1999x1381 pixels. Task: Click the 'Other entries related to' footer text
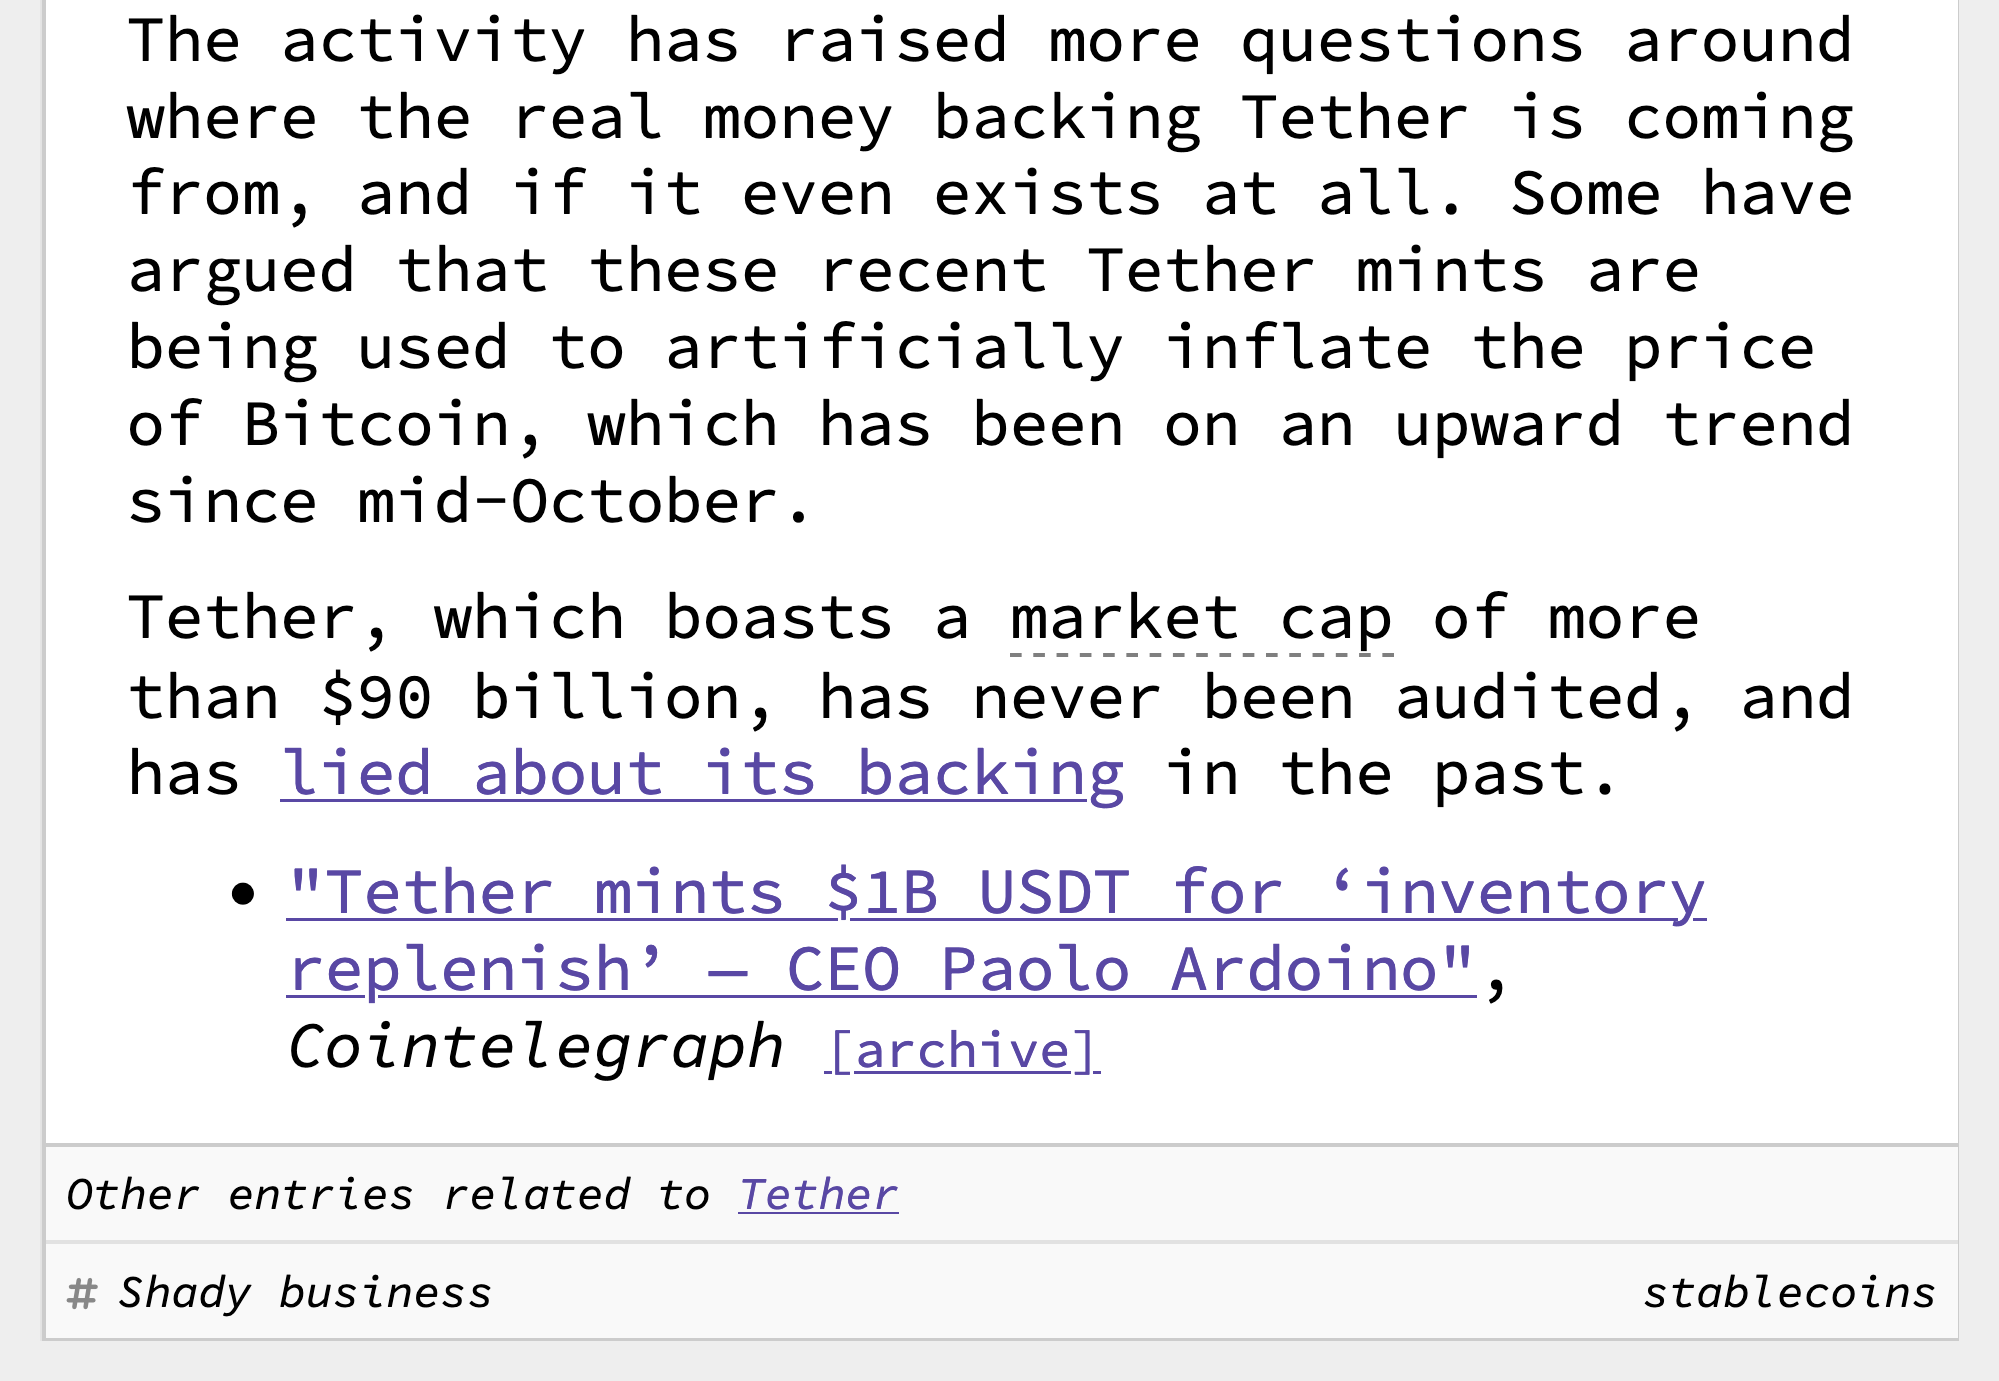click(x=387, y=1195)
